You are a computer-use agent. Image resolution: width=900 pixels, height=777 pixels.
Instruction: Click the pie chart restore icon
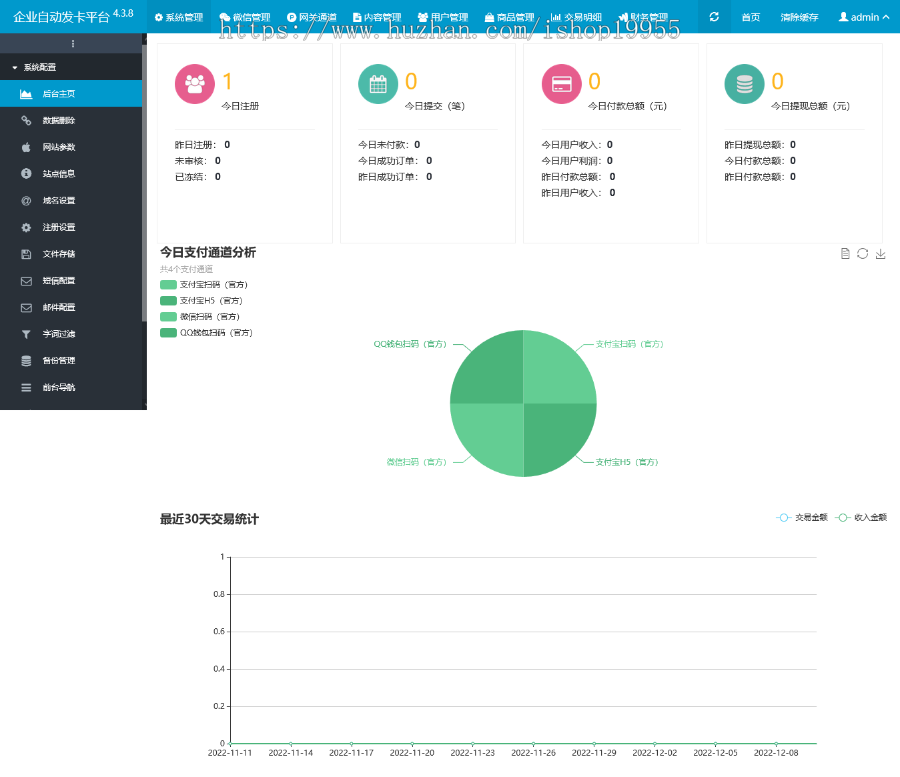coord(863,254)
